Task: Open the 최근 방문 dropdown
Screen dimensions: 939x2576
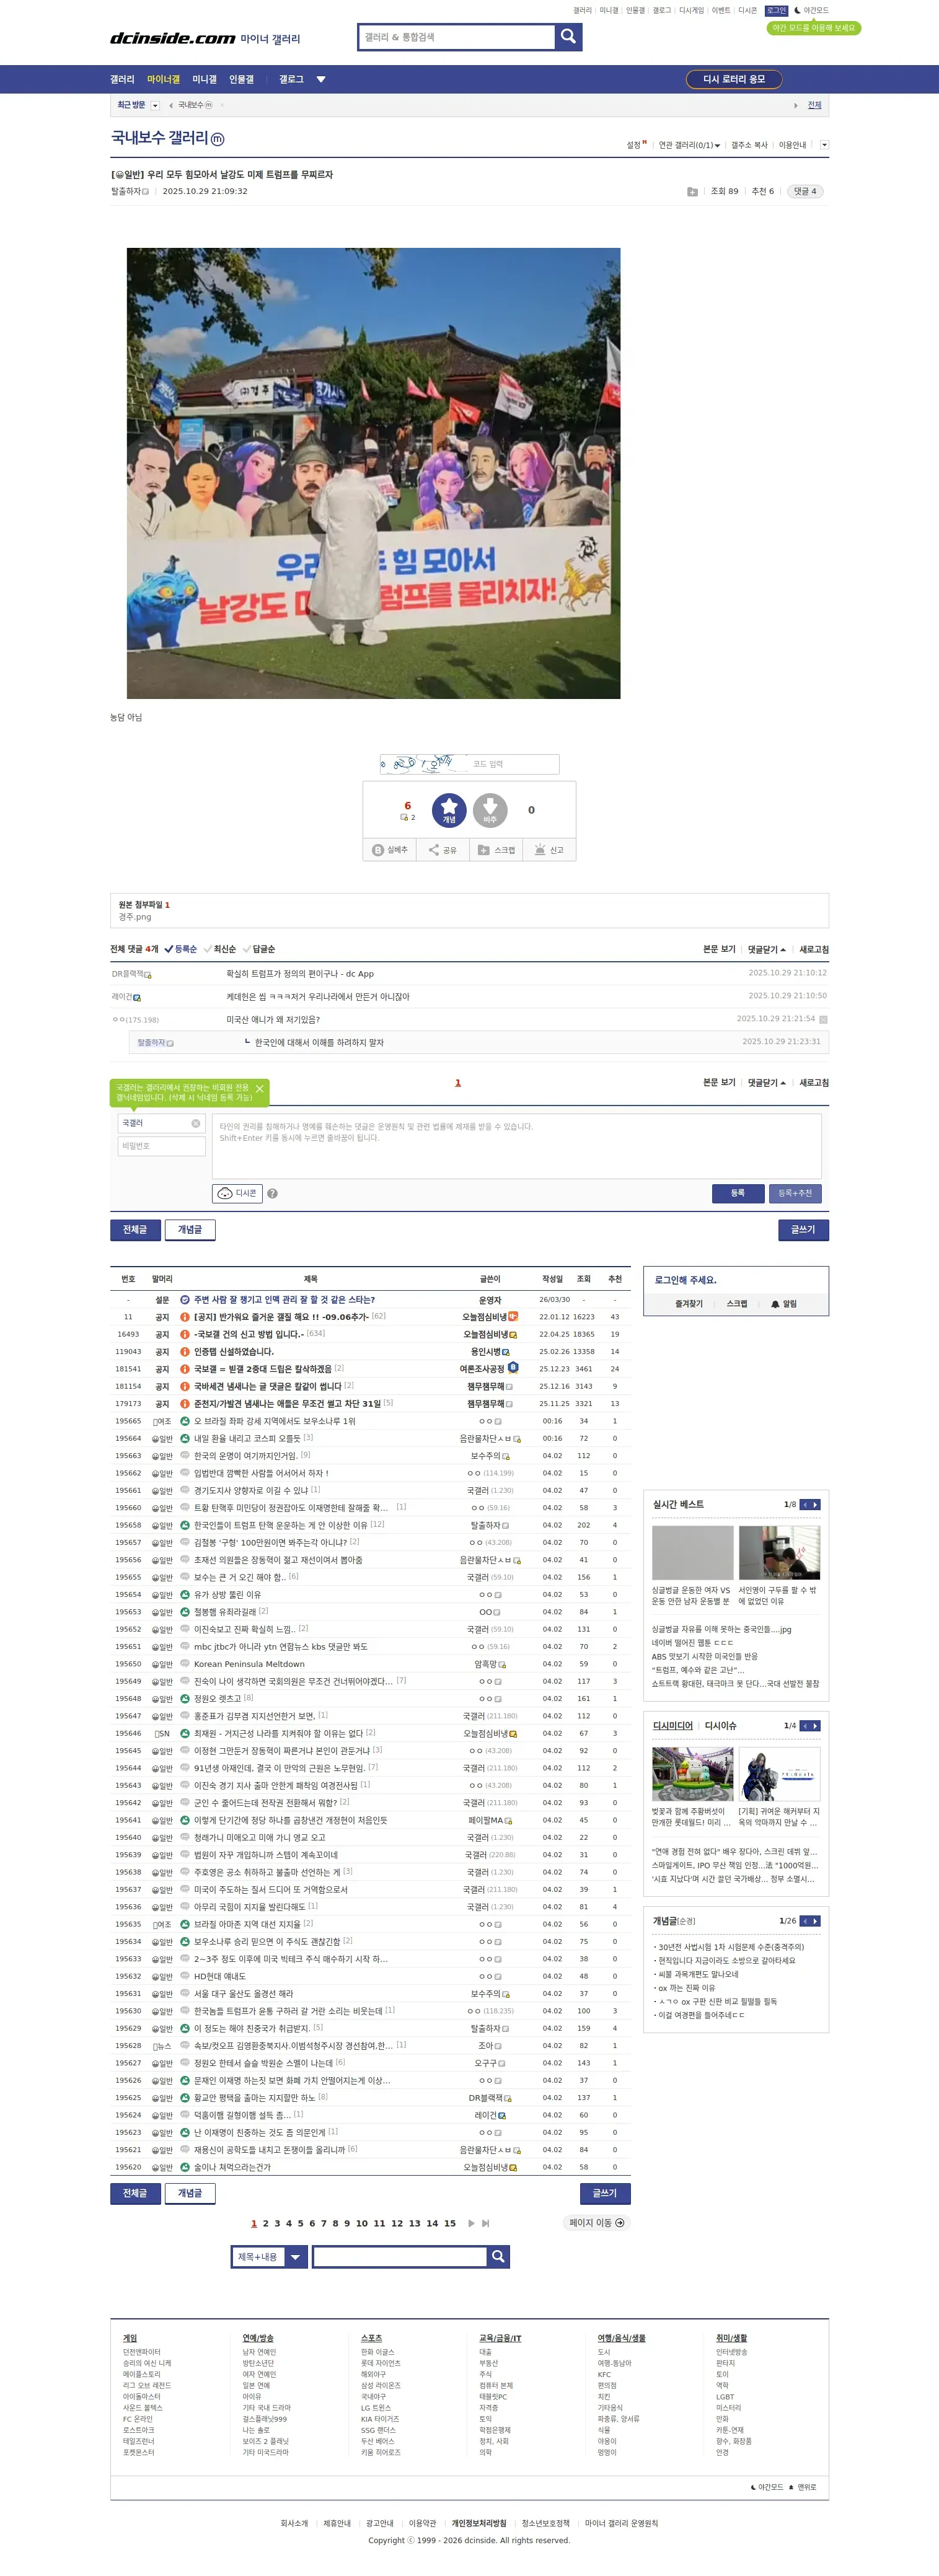Action: point(155,105)
